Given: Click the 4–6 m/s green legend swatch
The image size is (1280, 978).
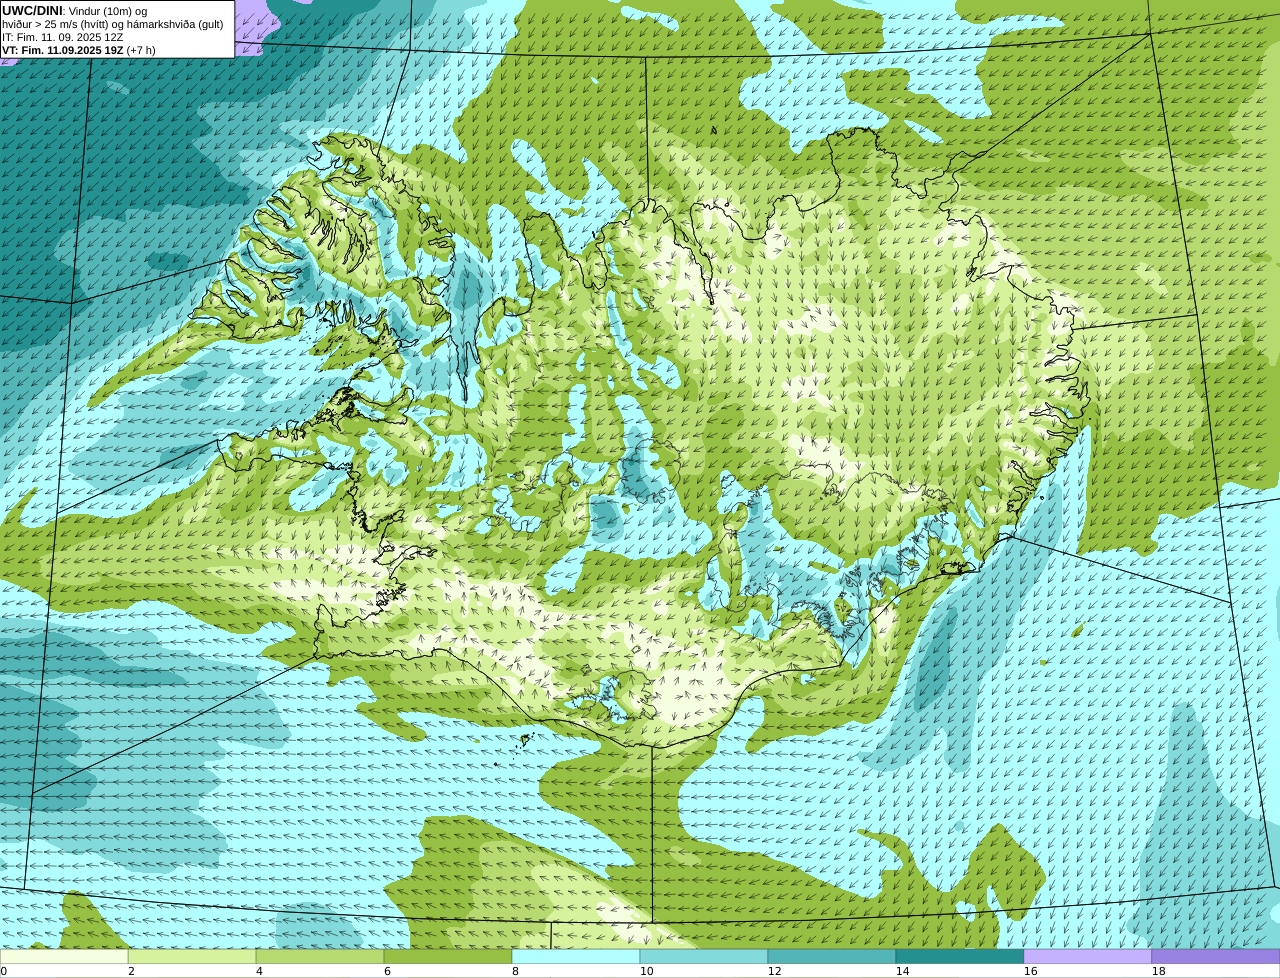Looking at the screenshot, I should click(x=320, y=956).
